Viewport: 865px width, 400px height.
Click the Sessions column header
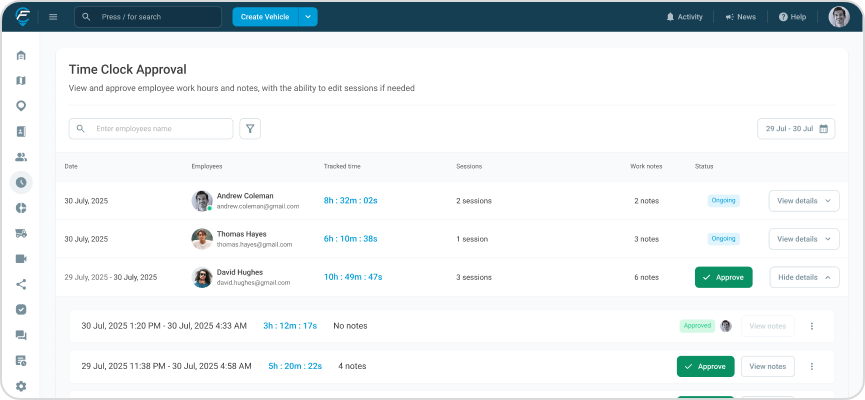point(469,166)
